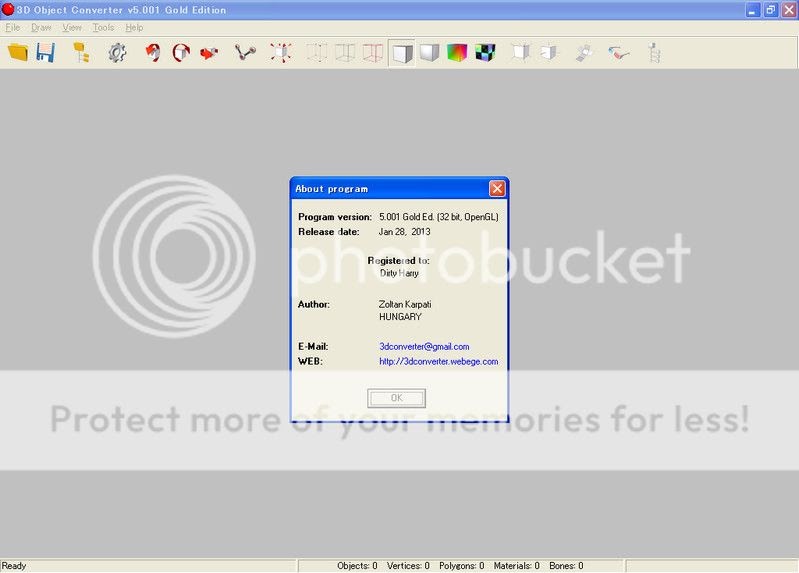Click the 'Ready' status bar text
The height and width of the screenshot is (573, 799).
pos(14,566)
